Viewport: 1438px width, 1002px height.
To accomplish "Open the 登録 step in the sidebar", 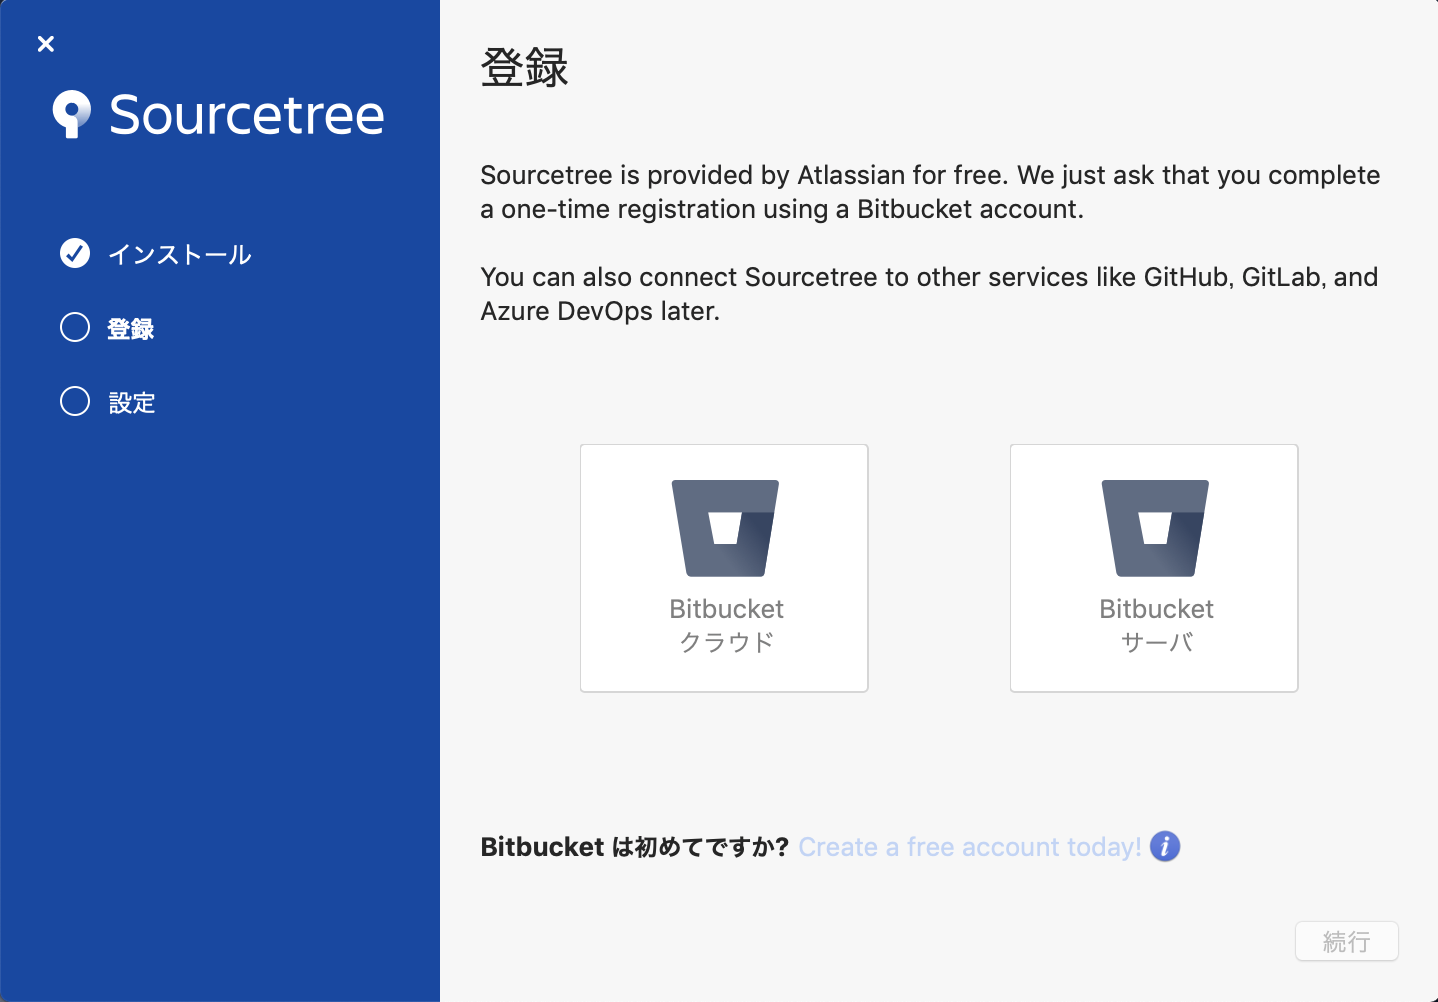I will (131, 328).
